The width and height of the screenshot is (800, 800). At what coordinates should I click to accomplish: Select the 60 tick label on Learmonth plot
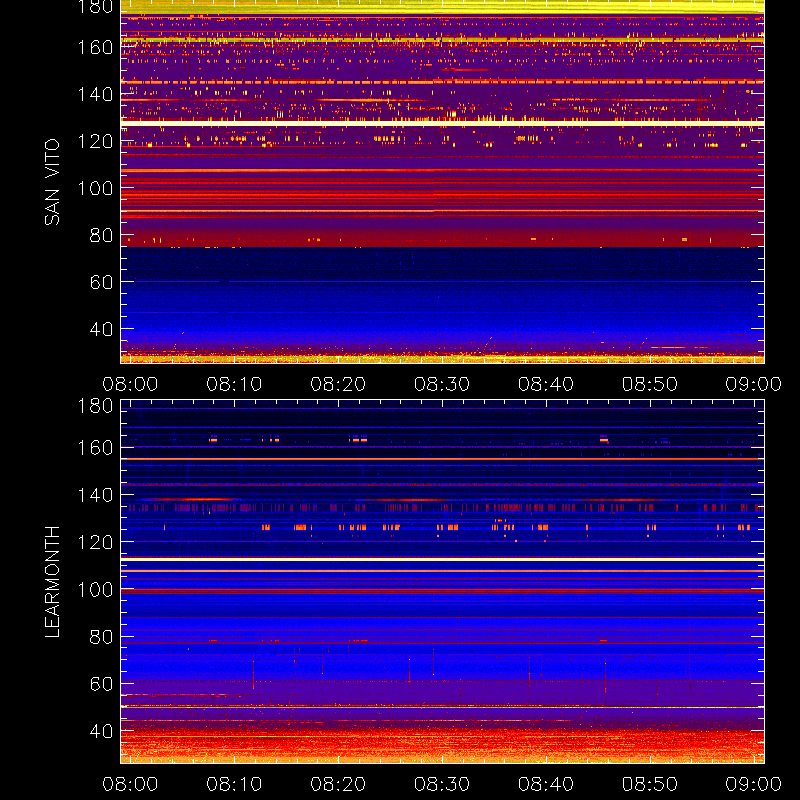[x=101, y=684]
